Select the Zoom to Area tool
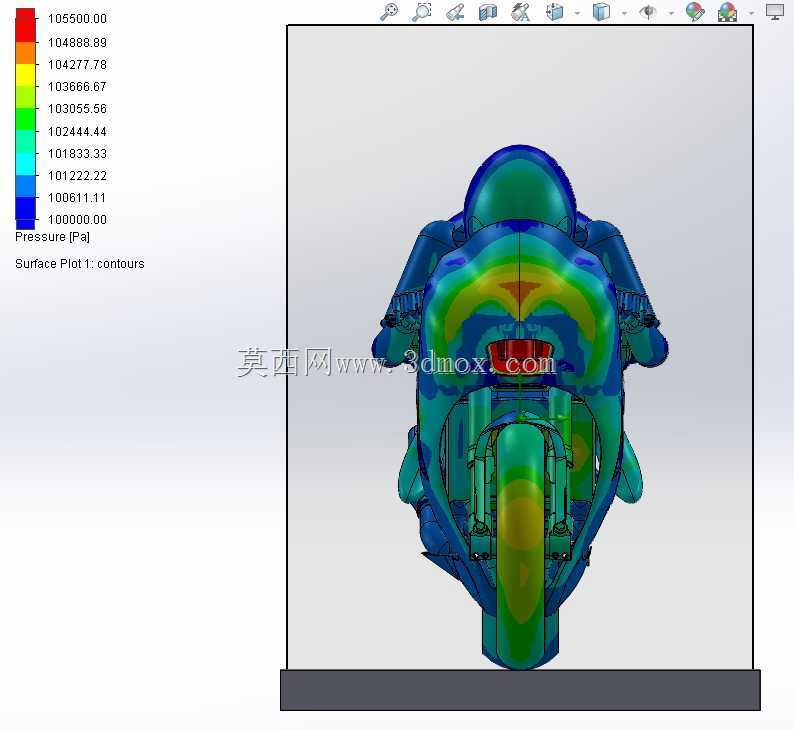The height and width of the screenshot is (730, 794). coord(421,12)
